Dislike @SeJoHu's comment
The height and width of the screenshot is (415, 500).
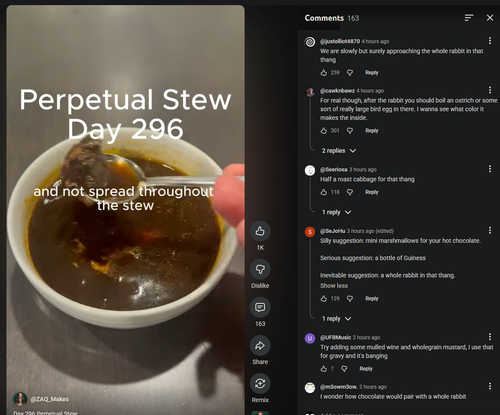coord(350,298)
